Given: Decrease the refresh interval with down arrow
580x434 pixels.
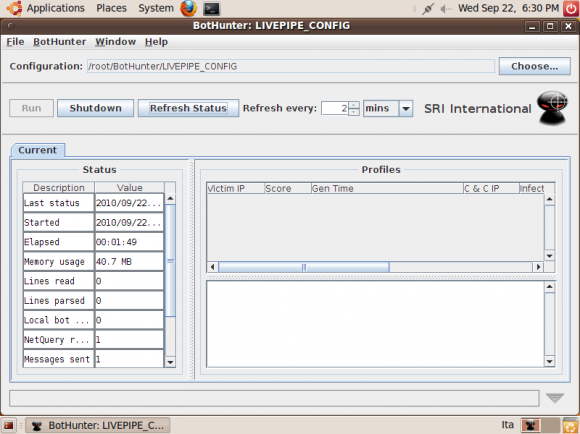Looking at the screenshot, I should [354, 112].
